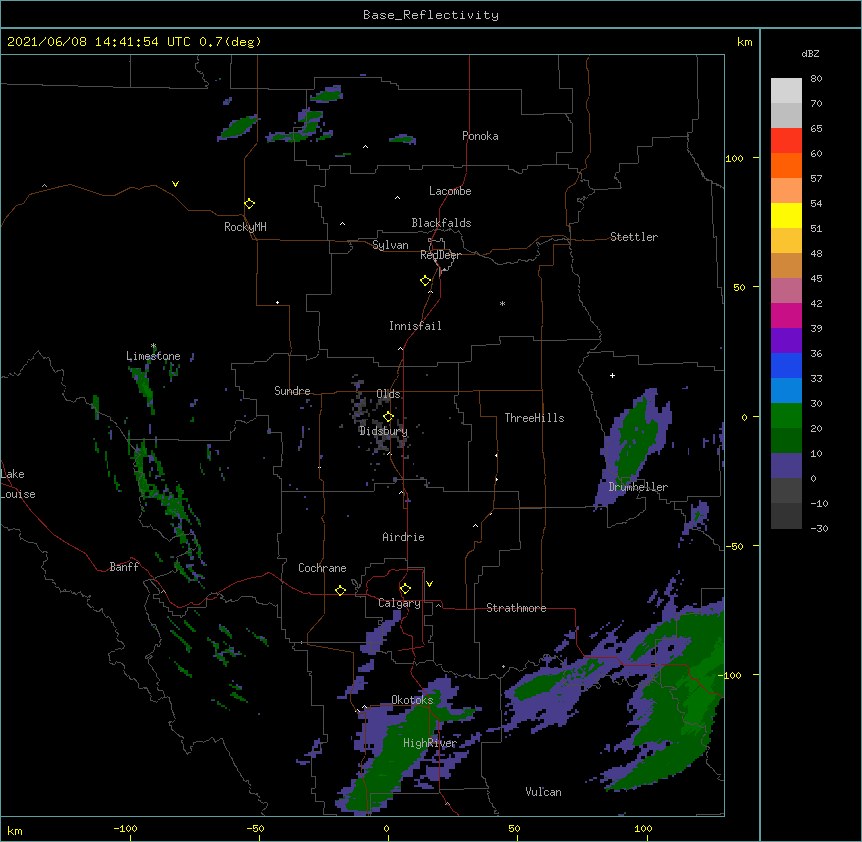The image size is (862, 842).
Task: Click the Okotoks town label
Action: (412, 700)
